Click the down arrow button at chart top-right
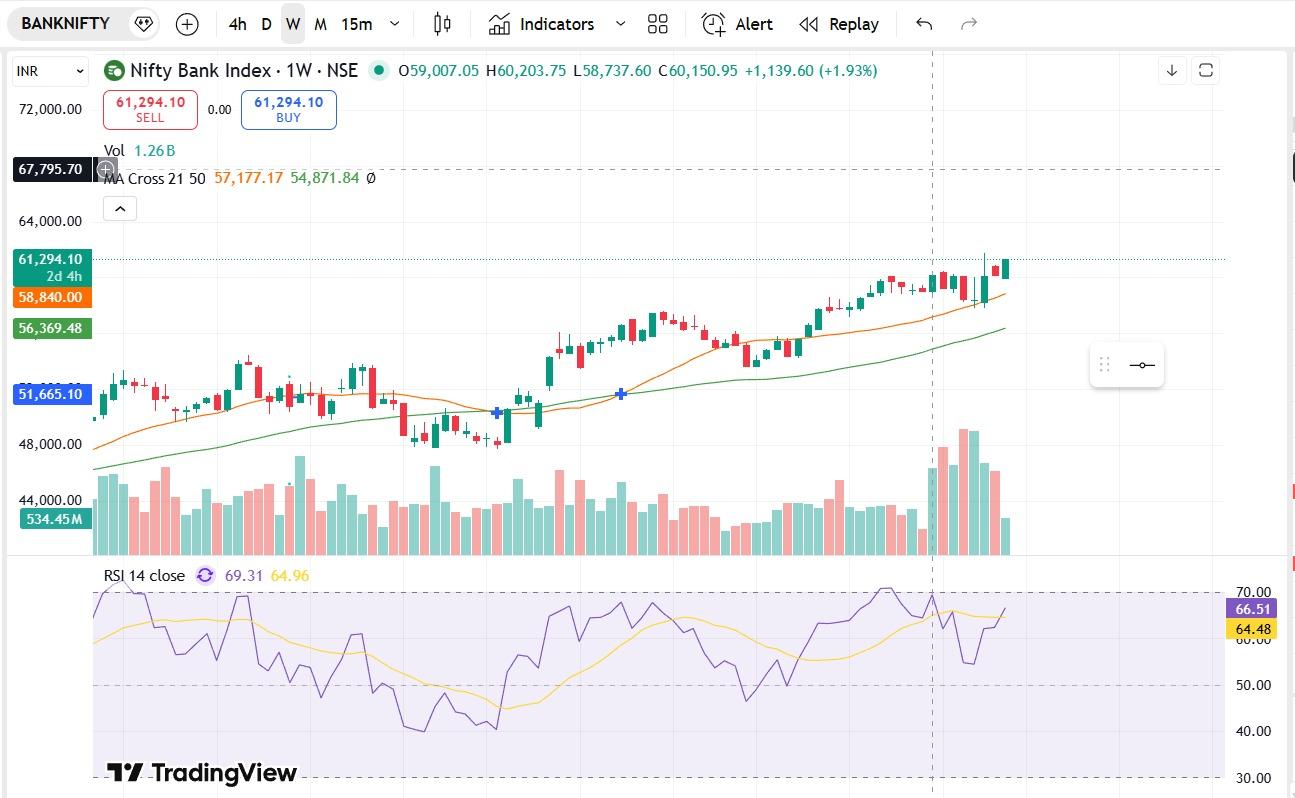 (1172, 70)
